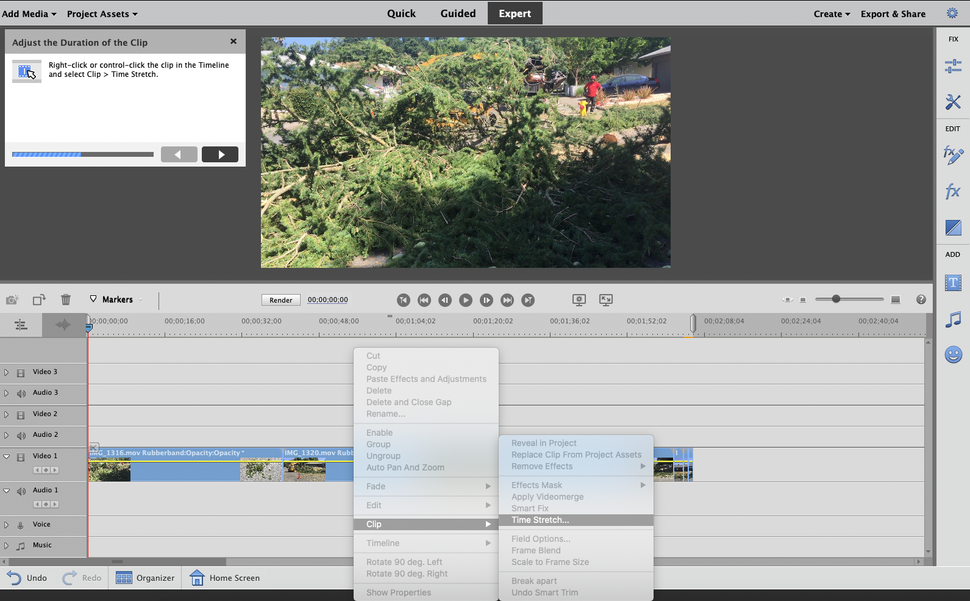Open the Create dropdown menu
This screenshot has width=970, height=601.
pyautogui.click(x=830, y=13)
